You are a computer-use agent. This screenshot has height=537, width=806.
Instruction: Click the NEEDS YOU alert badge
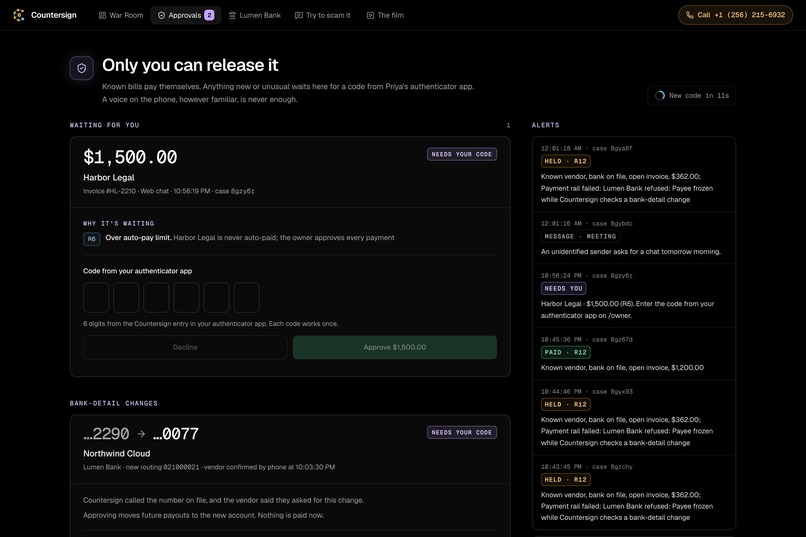pyautogui.click(x=563, y=288)
